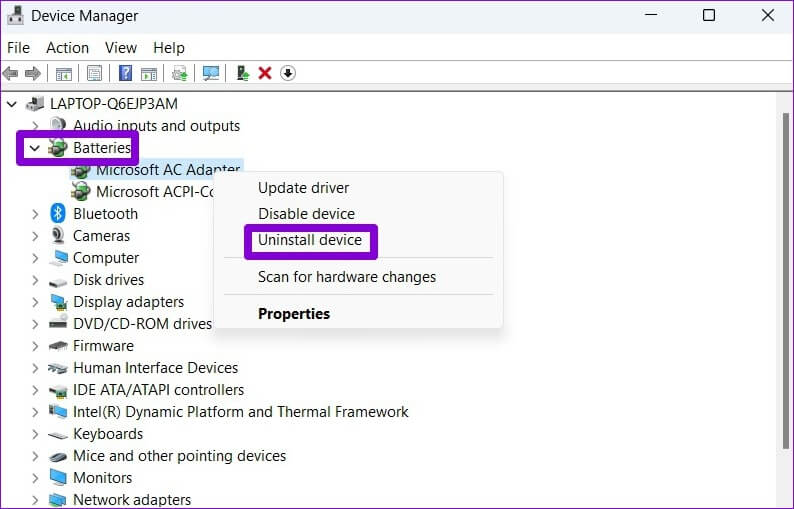Select Mice and other pointing devices label
The width and height of the screenshot is (794, 509).
[179, 456]
